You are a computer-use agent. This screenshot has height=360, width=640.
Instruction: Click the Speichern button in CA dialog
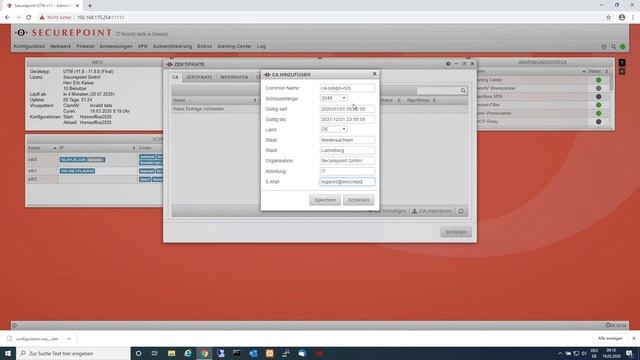tap(325, 200)
